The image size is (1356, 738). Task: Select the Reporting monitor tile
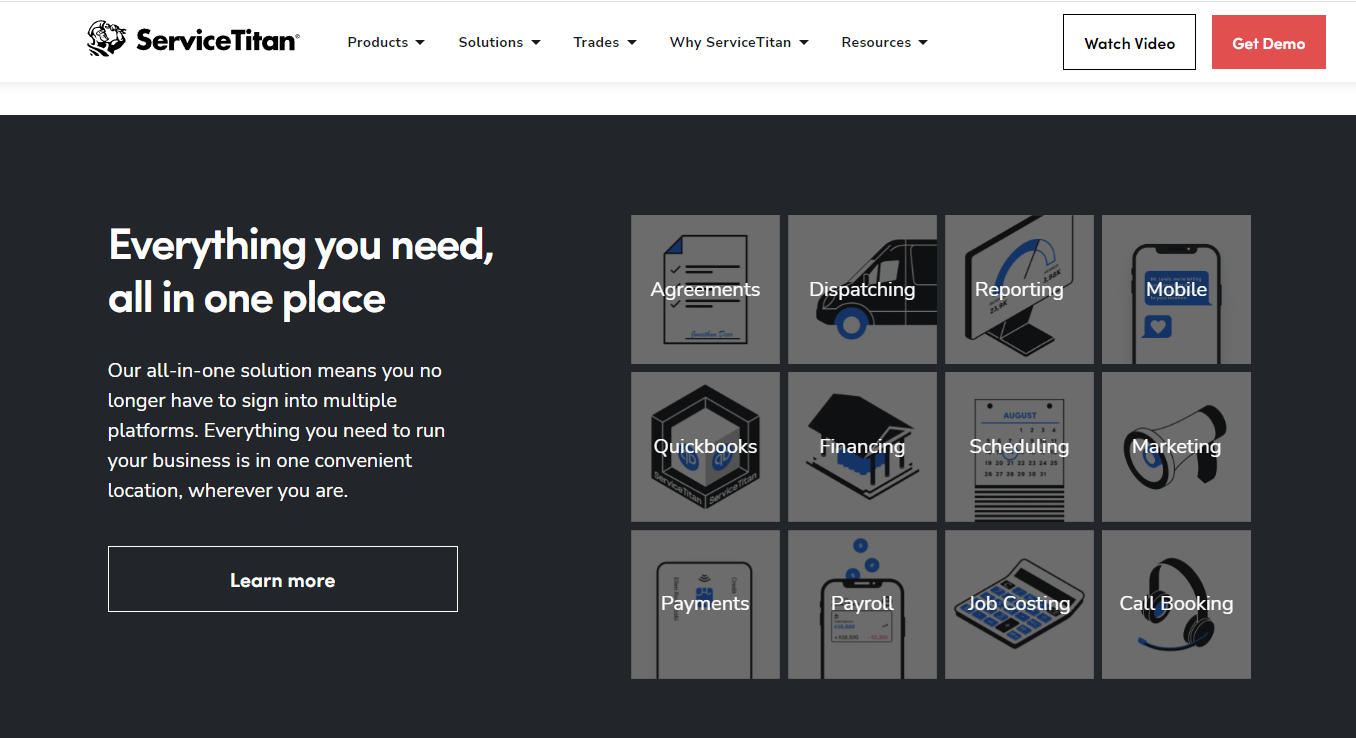click(x=1019, y=289)
